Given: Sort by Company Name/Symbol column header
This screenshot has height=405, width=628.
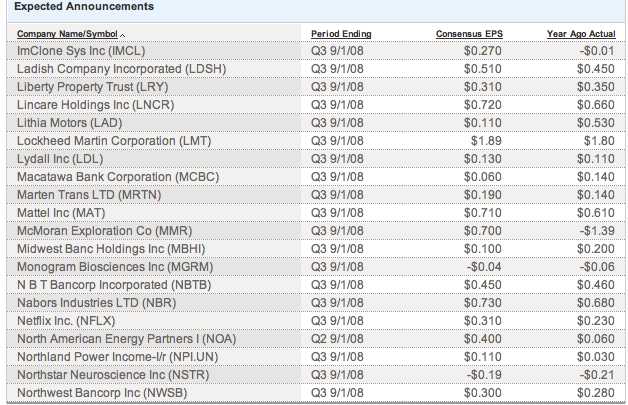Looking at the screenshot, I should [x=66, y=35].
